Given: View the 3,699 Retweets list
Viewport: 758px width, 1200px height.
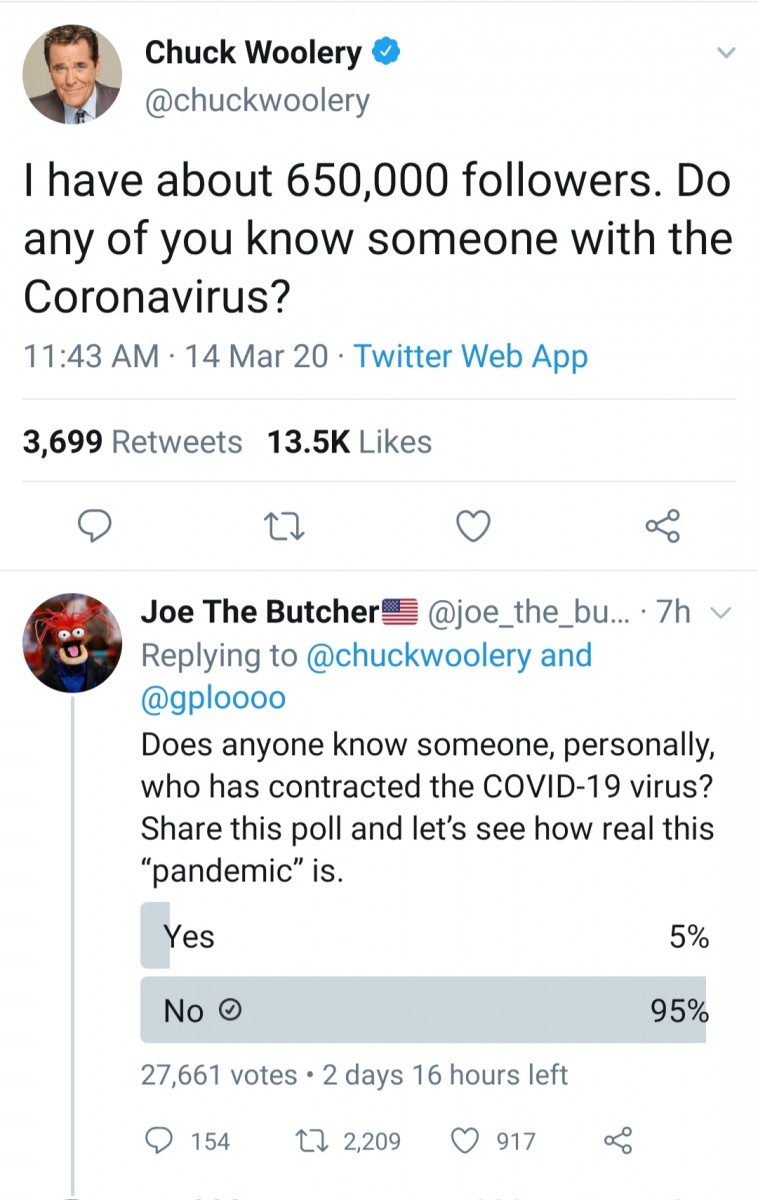Looking at the screenshot, I should (132, 442).
